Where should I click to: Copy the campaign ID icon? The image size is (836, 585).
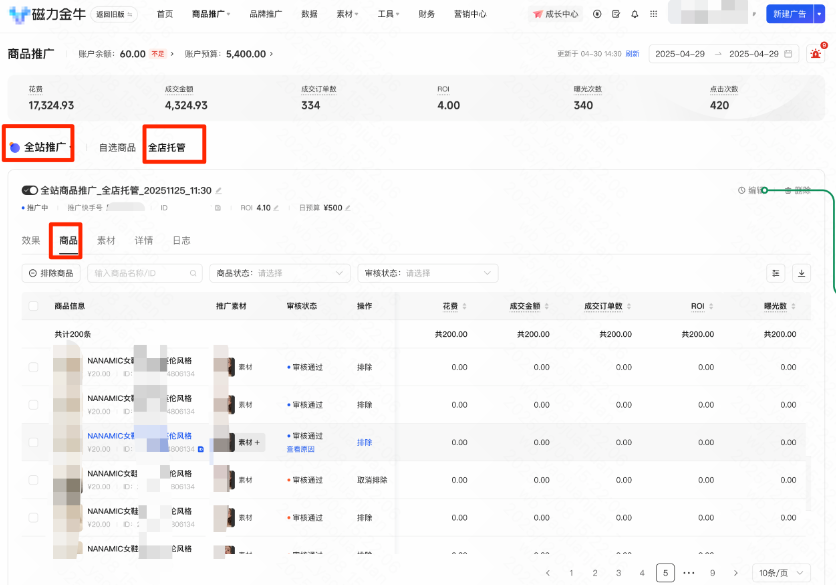[x=218, y=208]
